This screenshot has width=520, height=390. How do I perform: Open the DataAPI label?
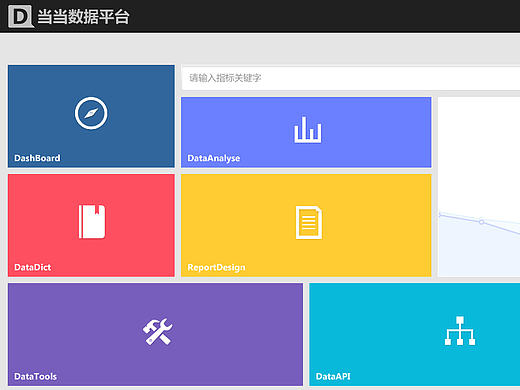pyautogui.click(x=333, y=377)
